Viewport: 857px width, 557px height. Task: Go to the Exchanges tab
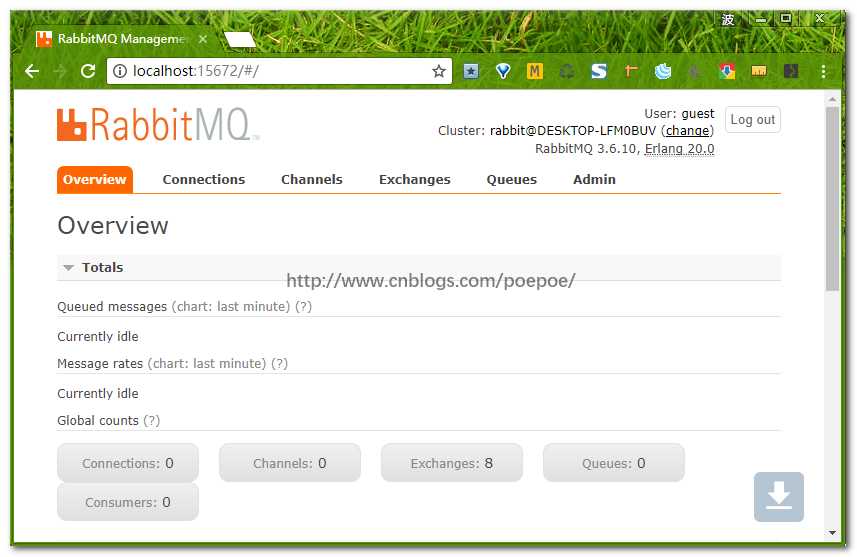(414, 179)
